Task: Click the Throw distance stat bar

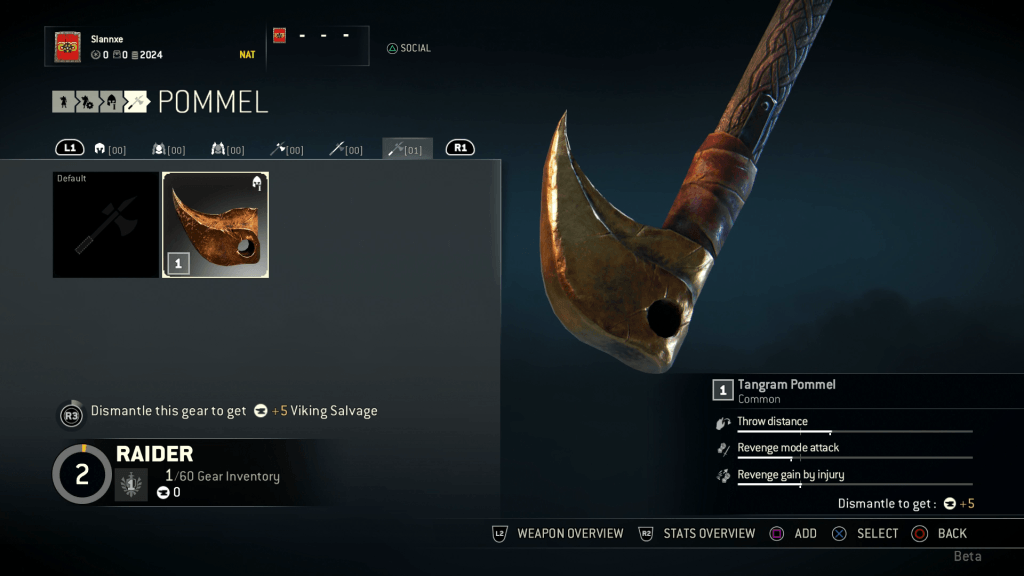Action: (855, 432)
